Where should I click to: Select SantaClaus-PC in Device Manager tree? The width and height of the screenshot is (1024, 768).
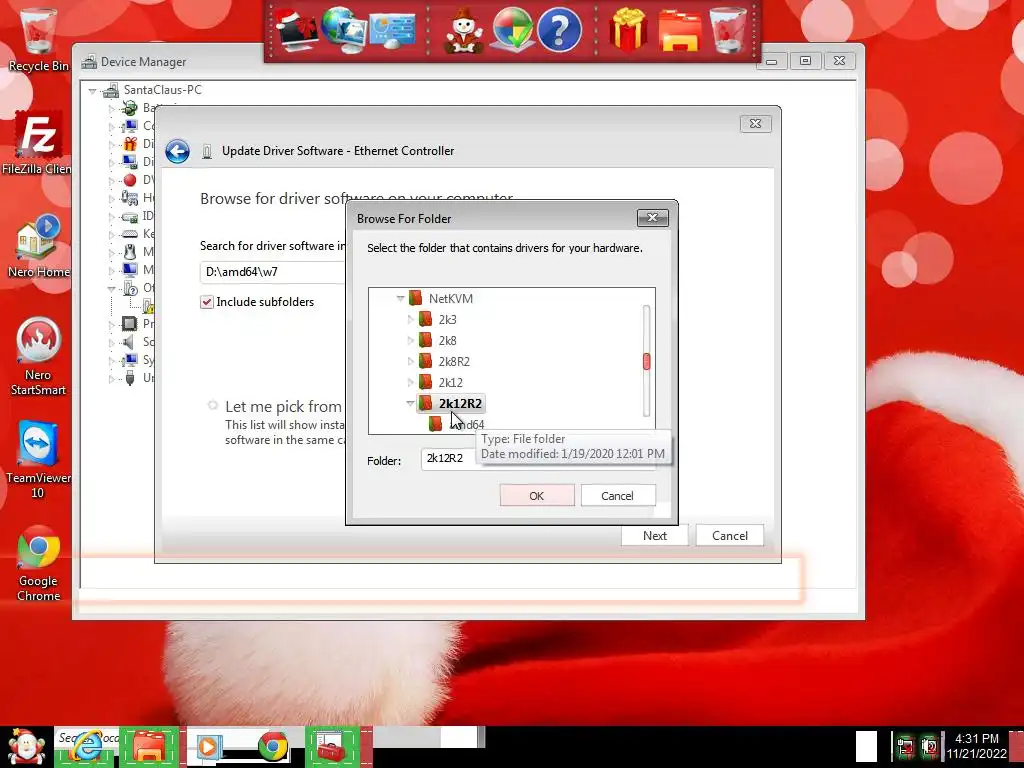(x=163, y=89)
